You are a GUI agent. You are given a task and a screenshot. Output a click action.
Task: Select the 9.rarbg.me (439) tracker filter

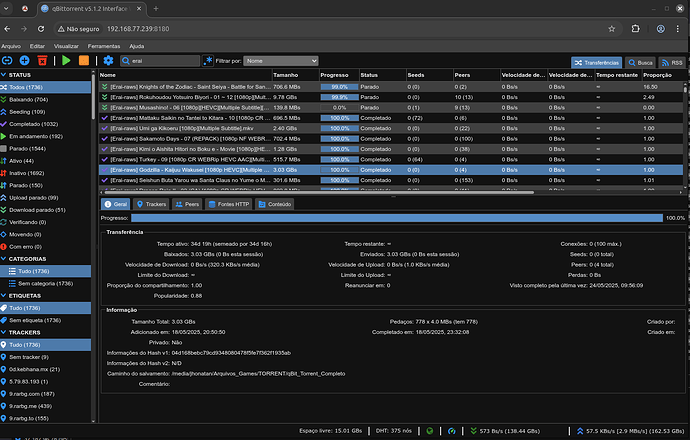45,406
